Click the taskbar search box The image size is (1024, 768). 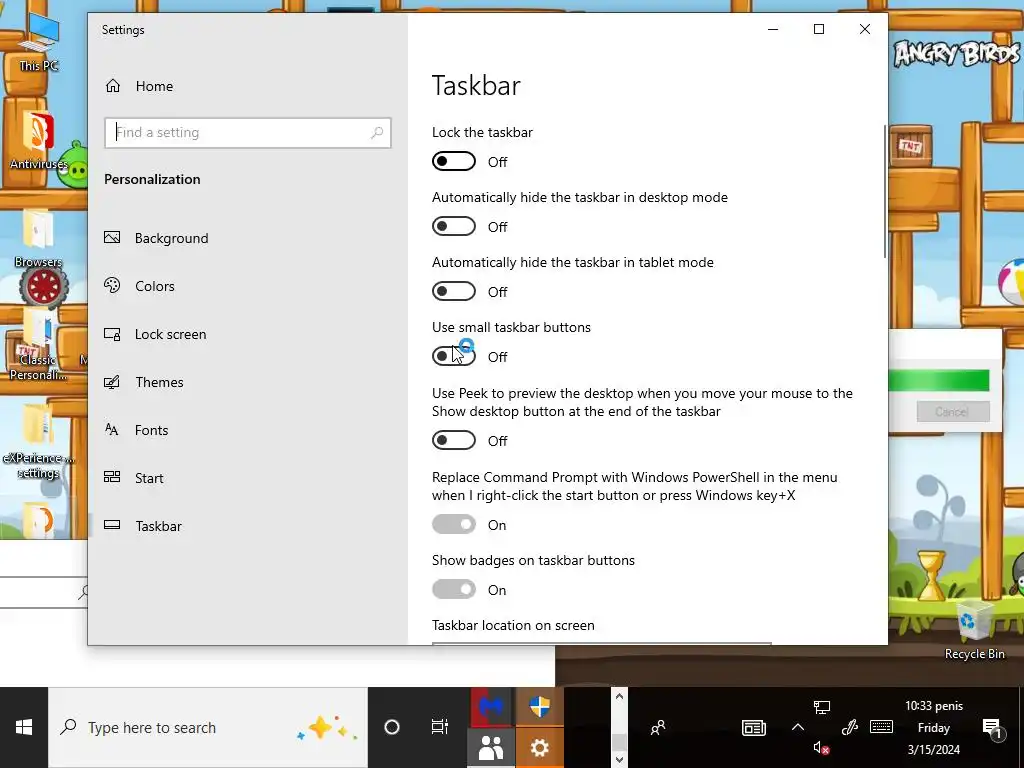click(x=208, y=727)
